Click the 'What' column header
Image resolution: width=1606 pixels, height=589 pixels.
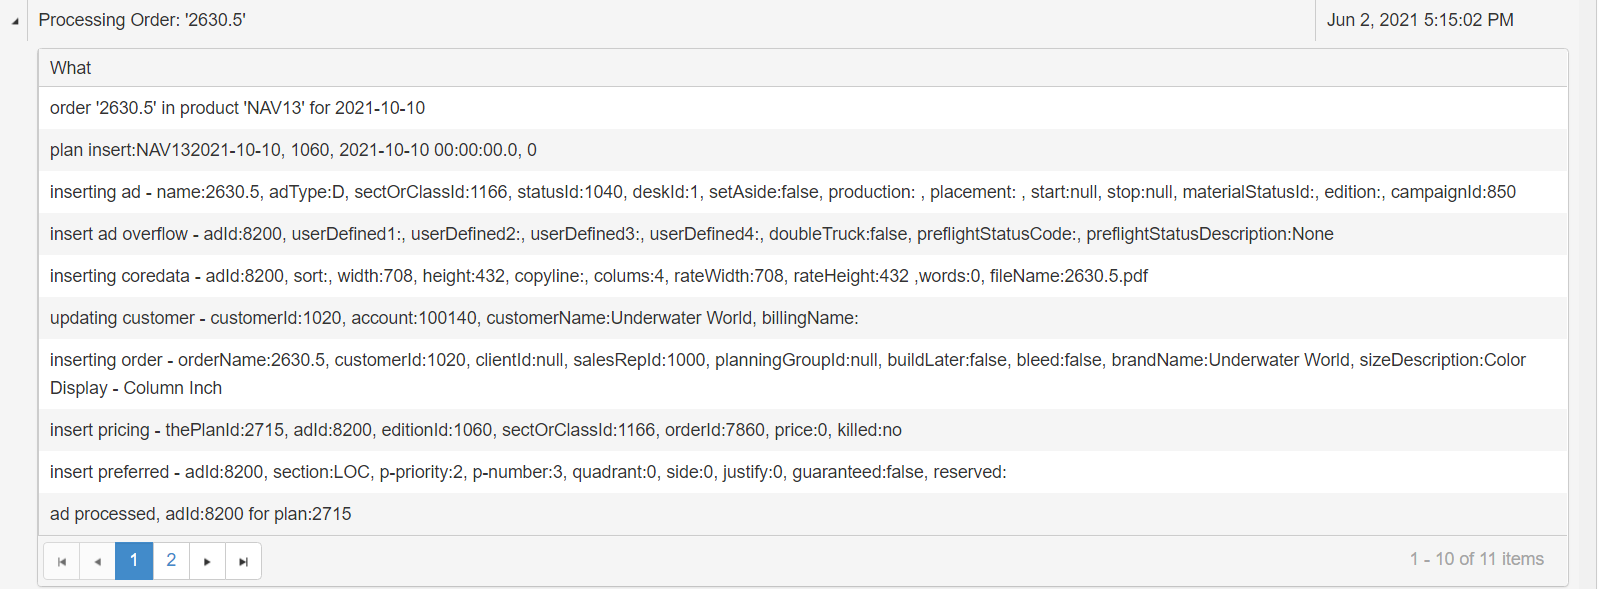pos(71,68)
